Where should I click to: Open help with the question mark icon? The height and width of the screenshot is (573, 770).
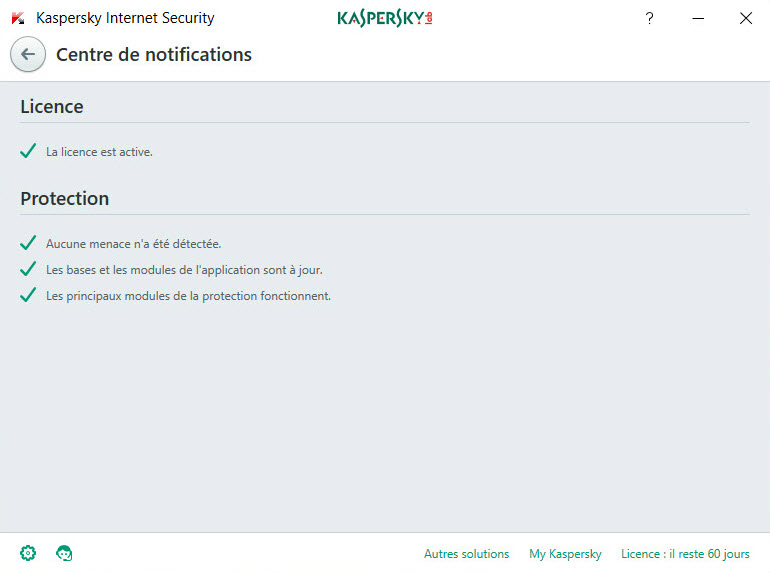[649, 19]
